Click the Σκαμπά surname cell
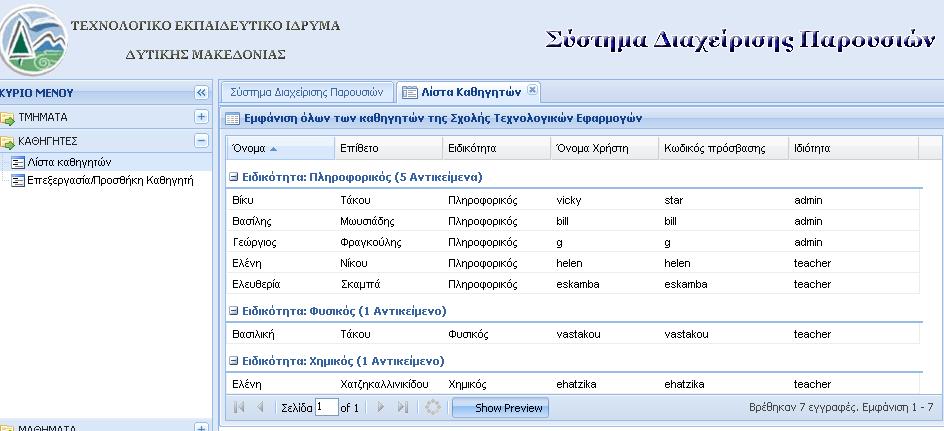This screenshot has height=431, width=944. [388, 284]
